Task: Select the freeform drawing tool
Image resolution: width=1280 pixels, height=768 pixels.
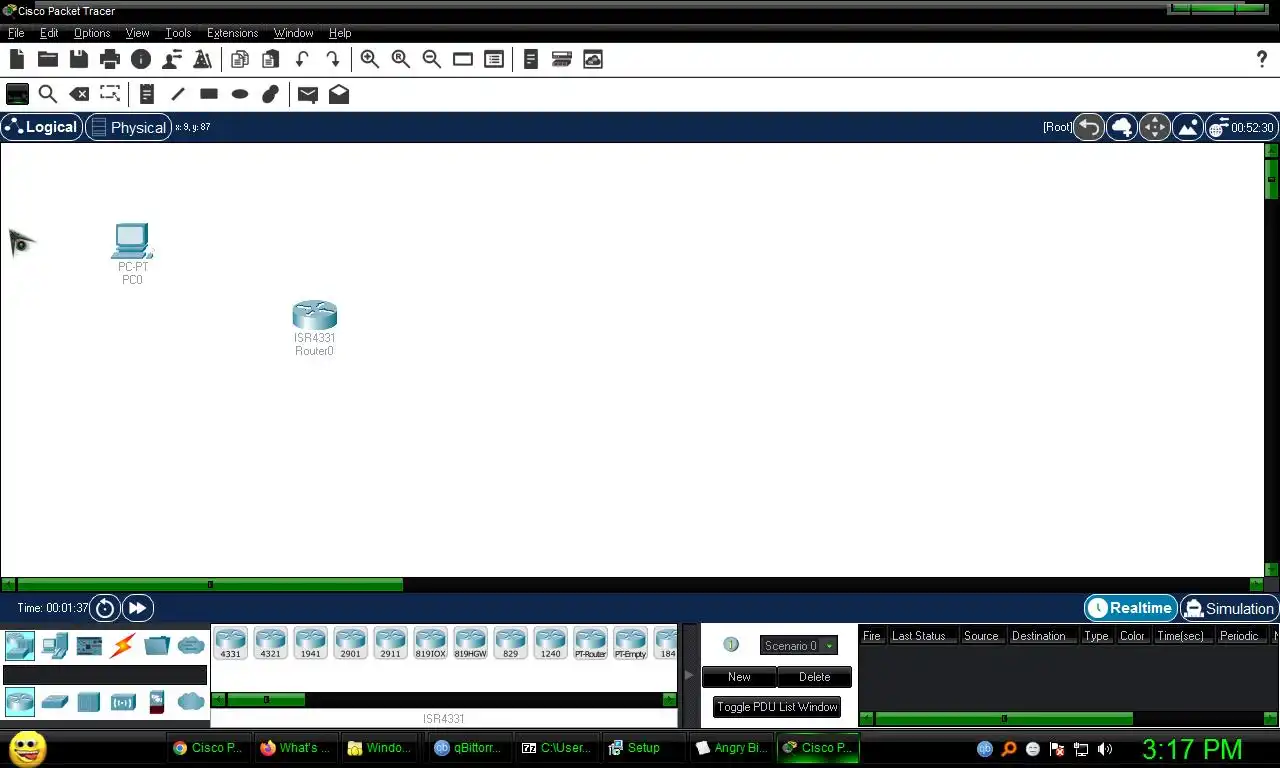Action: pyautogui.click(x=270, y=94)
